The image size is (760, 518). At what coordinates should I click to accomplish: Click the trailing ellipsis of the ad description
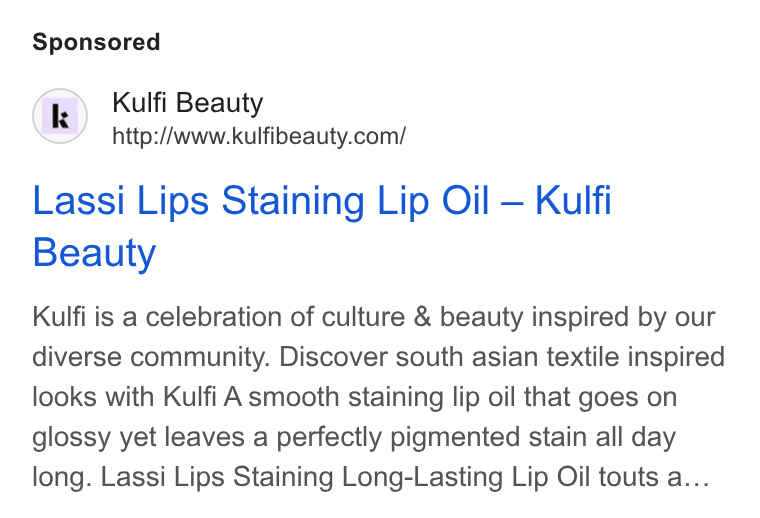pos(697,478)
